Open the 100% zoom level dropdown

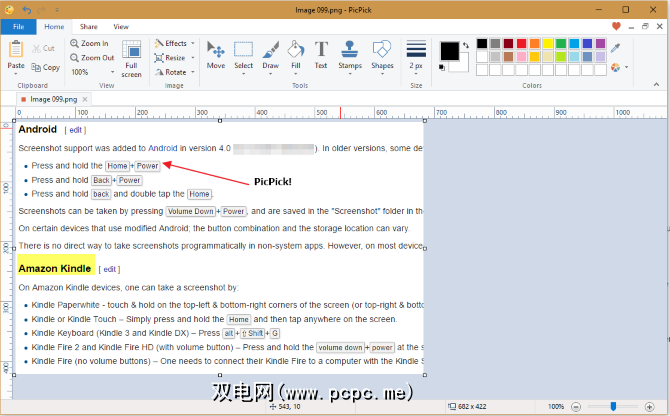(x=112, y=72)
